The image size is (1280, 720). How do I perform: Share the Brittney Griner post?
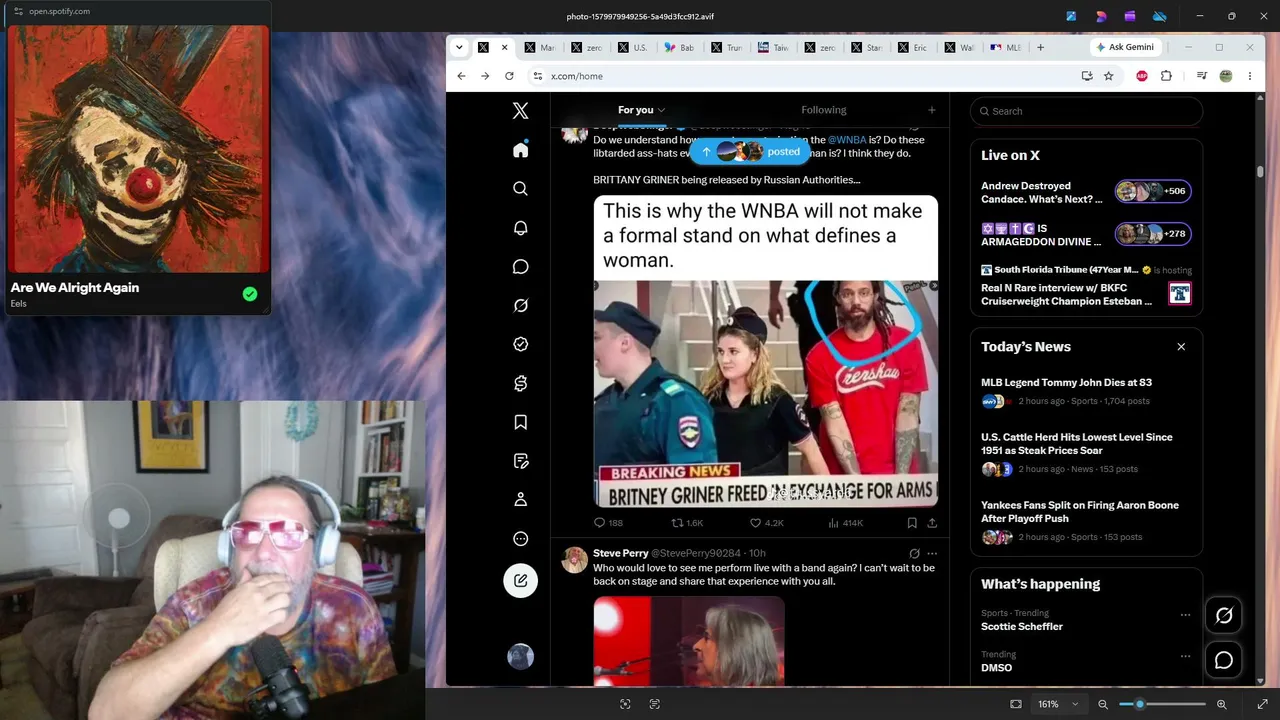coord(932,523)
